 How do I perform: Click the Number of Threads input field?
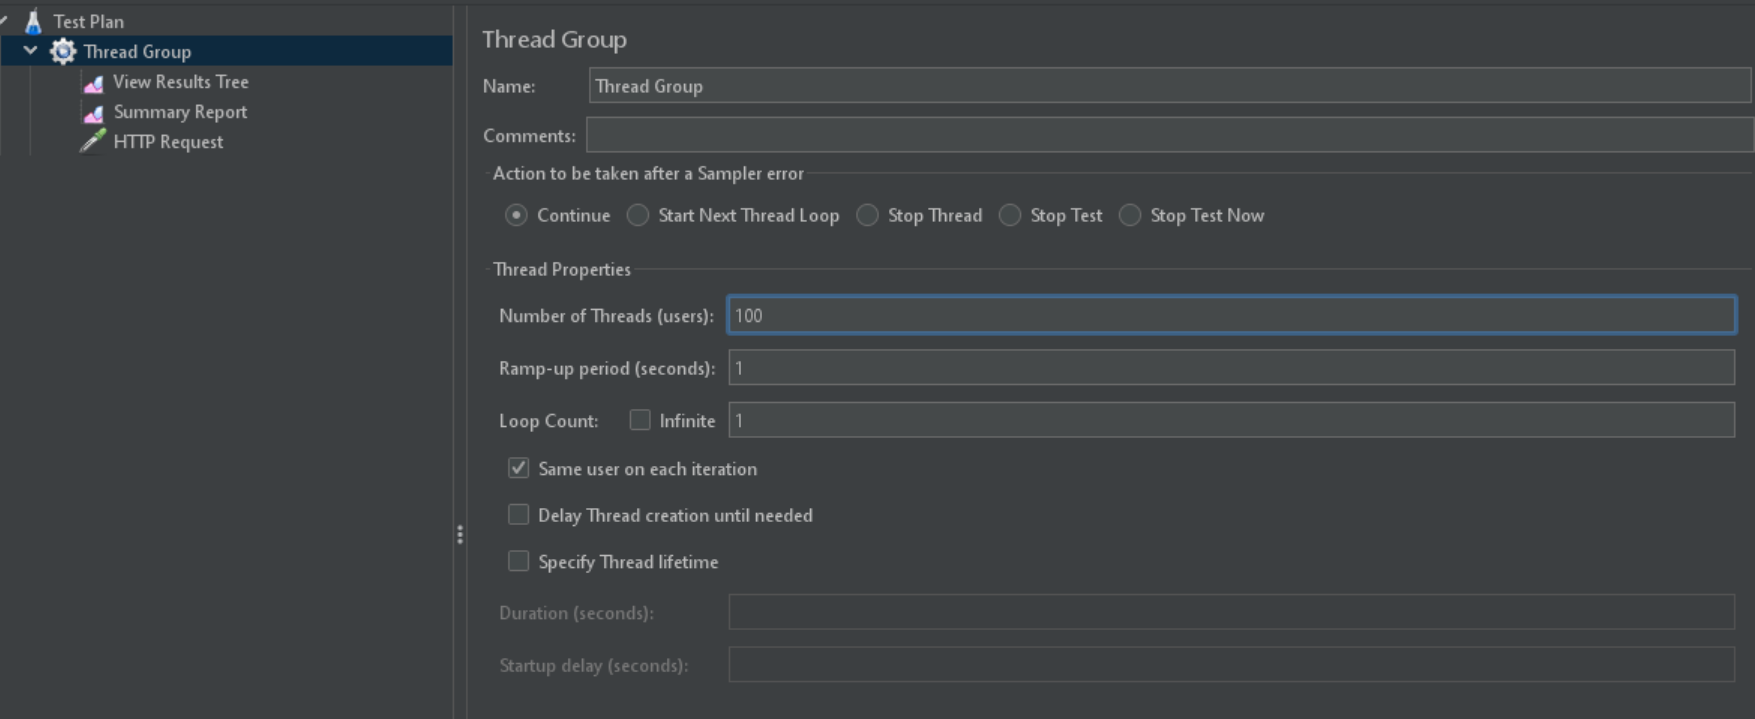tap(1230, 316)
